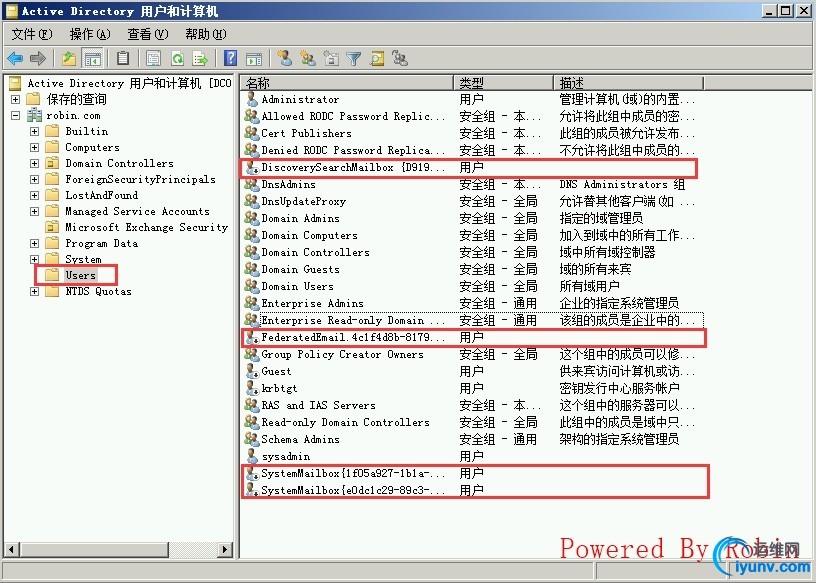Sort by the 描述 column header
The image size is (816, 583).
tap(629, 83)
